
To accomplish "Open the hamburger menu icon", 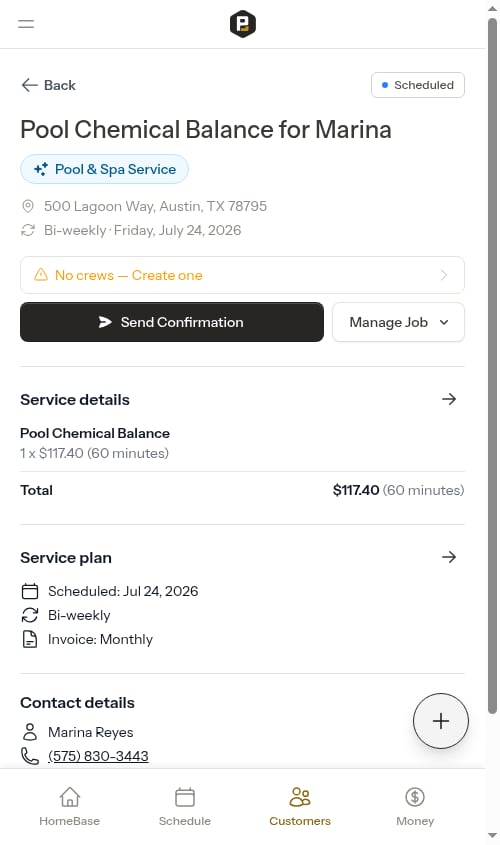I will 26,24.
